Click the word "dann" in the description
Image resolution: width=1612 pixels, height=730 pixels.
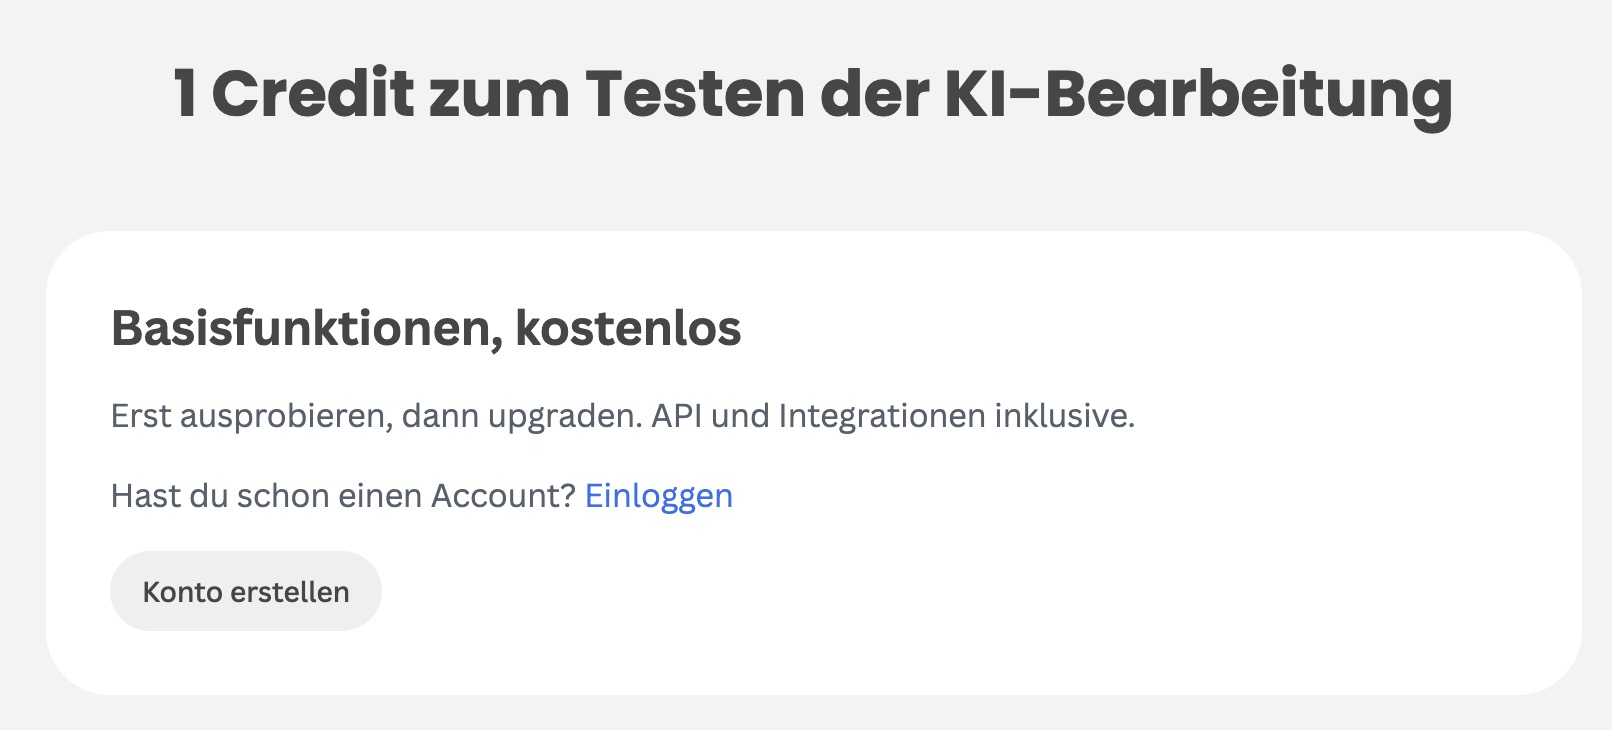pos(440,416)
